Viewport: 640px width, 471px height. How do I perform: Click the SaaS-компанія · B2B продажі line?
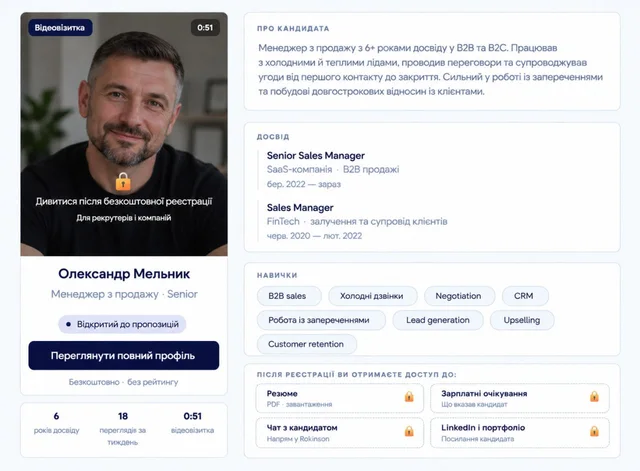click(x=333, y=169)
